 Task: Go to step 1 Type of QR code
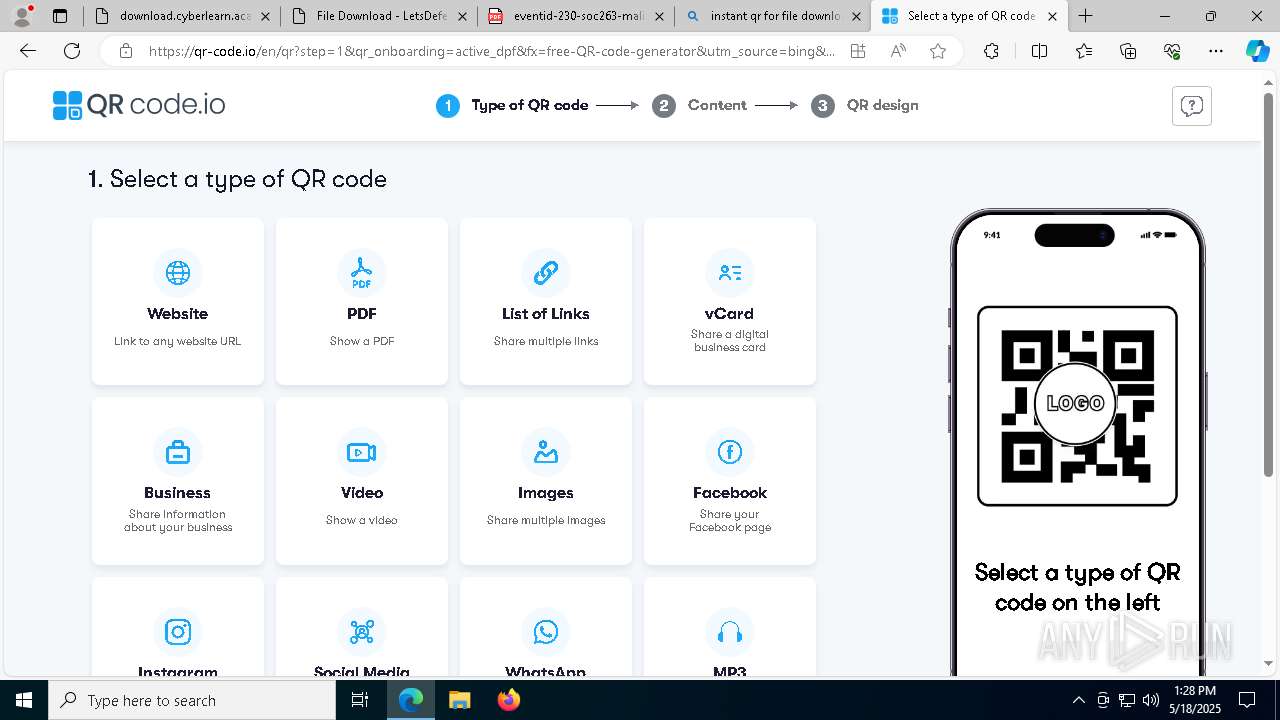tap(512, 105)
